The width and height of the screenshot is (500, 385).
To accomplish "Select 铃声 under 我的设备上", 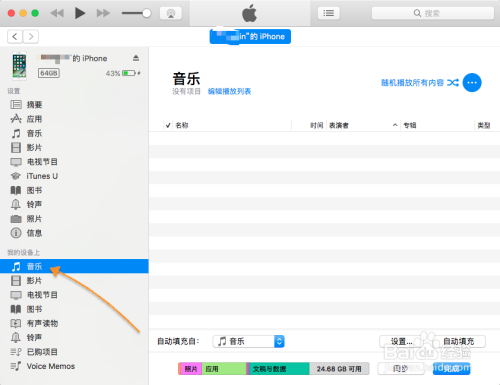I will pyautogui.click(x=74, y=338).
